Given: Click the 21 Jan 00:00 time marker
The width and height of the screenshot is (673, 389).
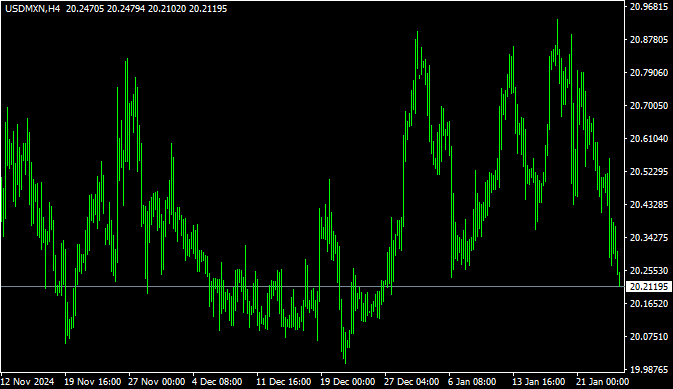Looking at the screenshot, I should click(603, 381).
